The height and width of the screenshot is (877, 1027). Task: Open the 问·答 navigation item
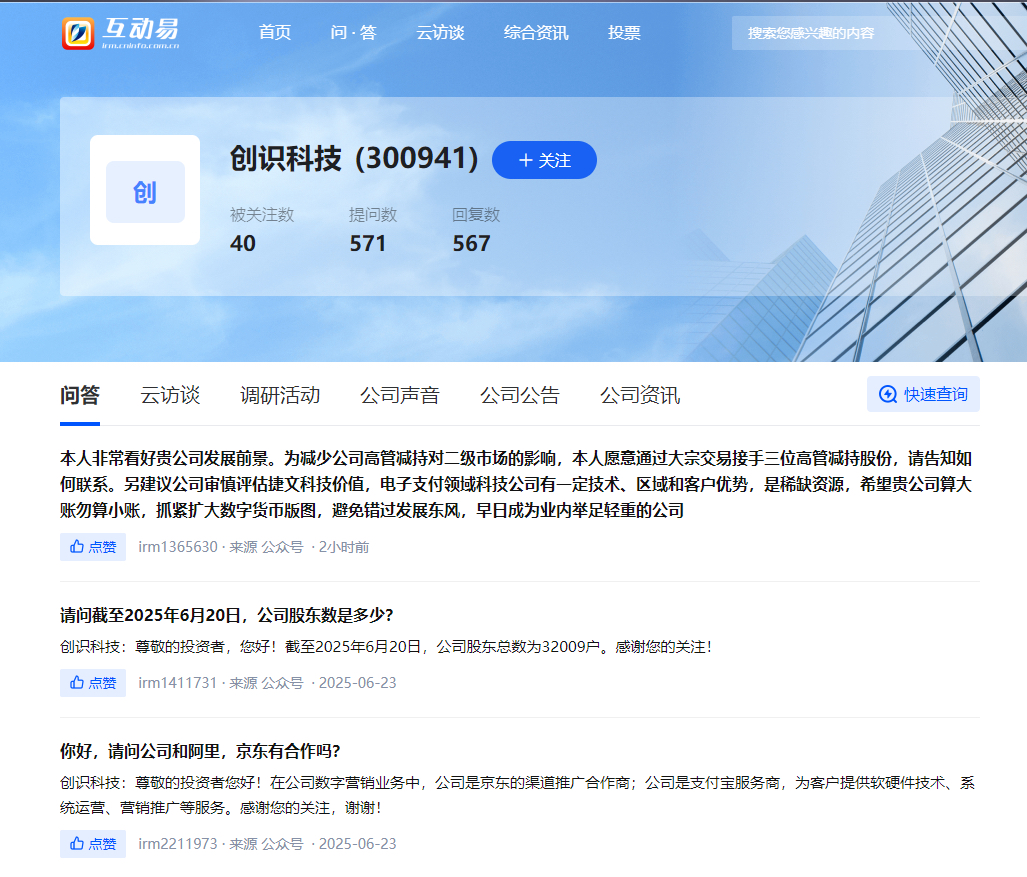point(353,33)
